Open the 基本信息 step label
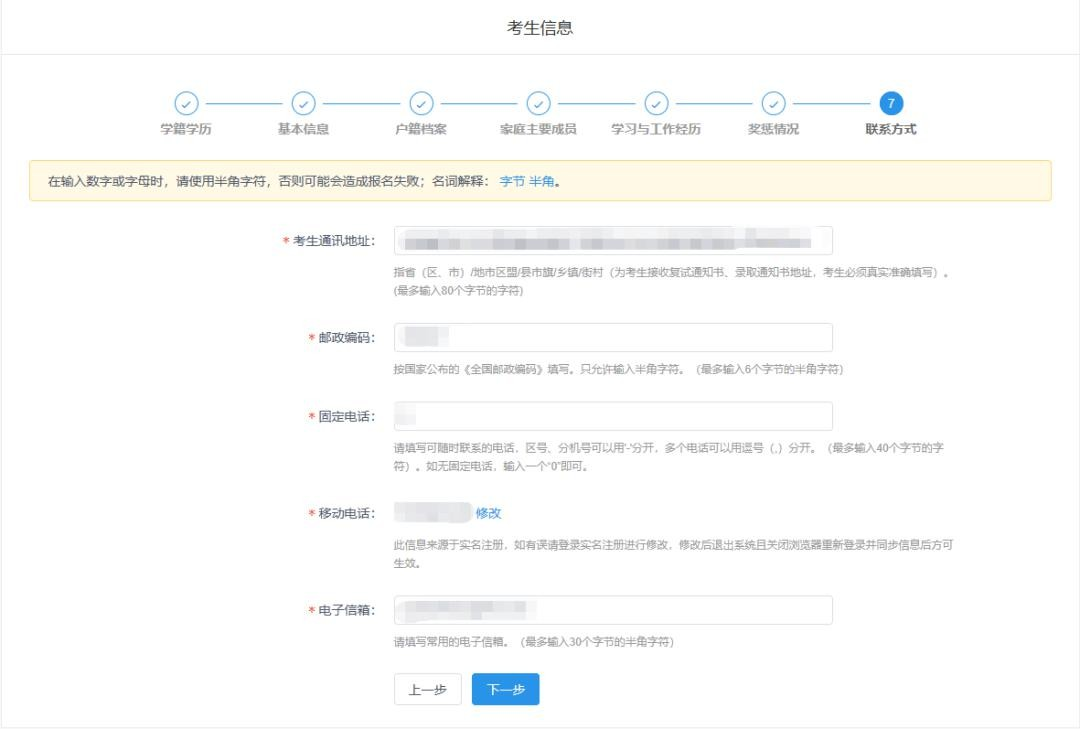The height and width of the screenshot is (729, 1080). 302,127
